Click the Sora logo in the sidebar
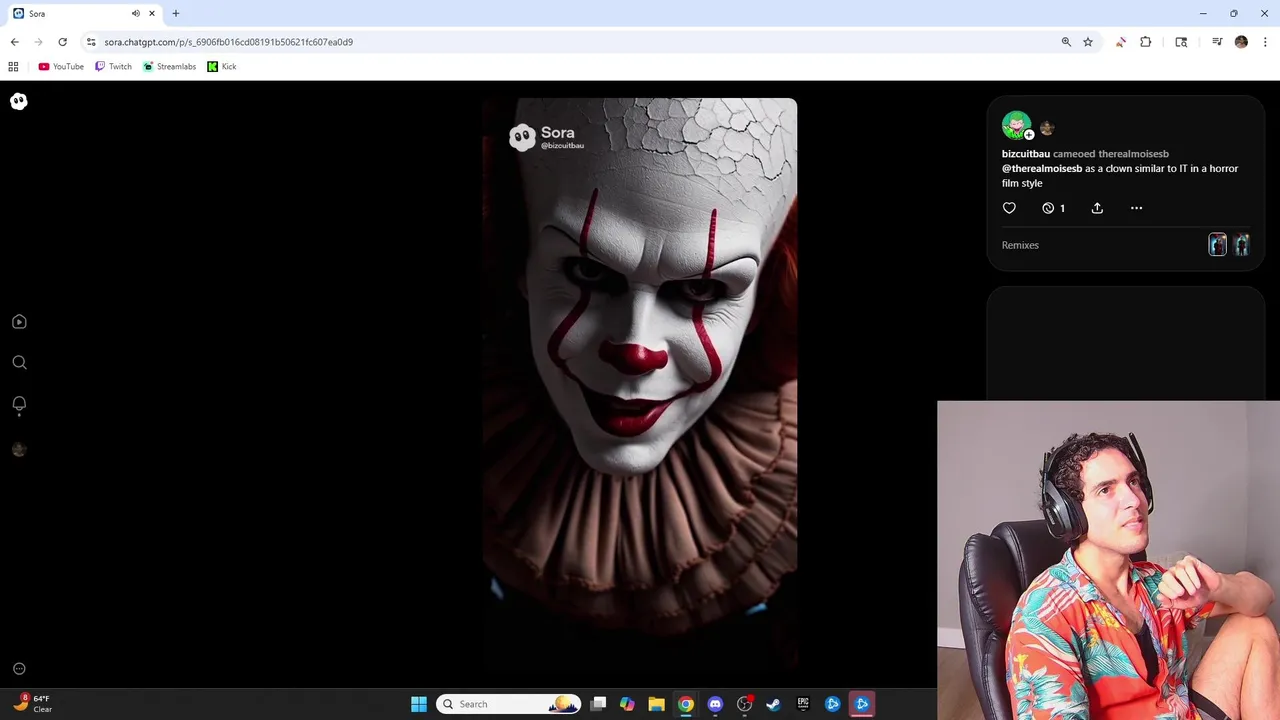1280x720 pixels. 19,101
